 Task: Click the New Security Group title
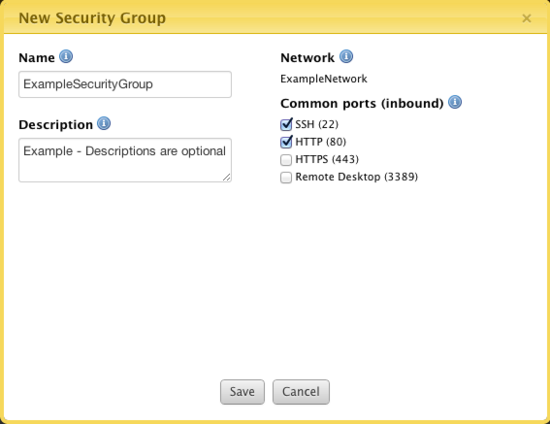92,18
